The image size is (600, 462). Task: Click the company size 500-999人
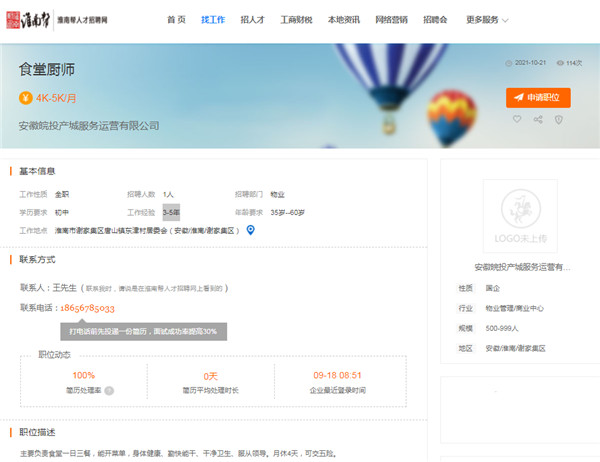[x=502, y=328]
